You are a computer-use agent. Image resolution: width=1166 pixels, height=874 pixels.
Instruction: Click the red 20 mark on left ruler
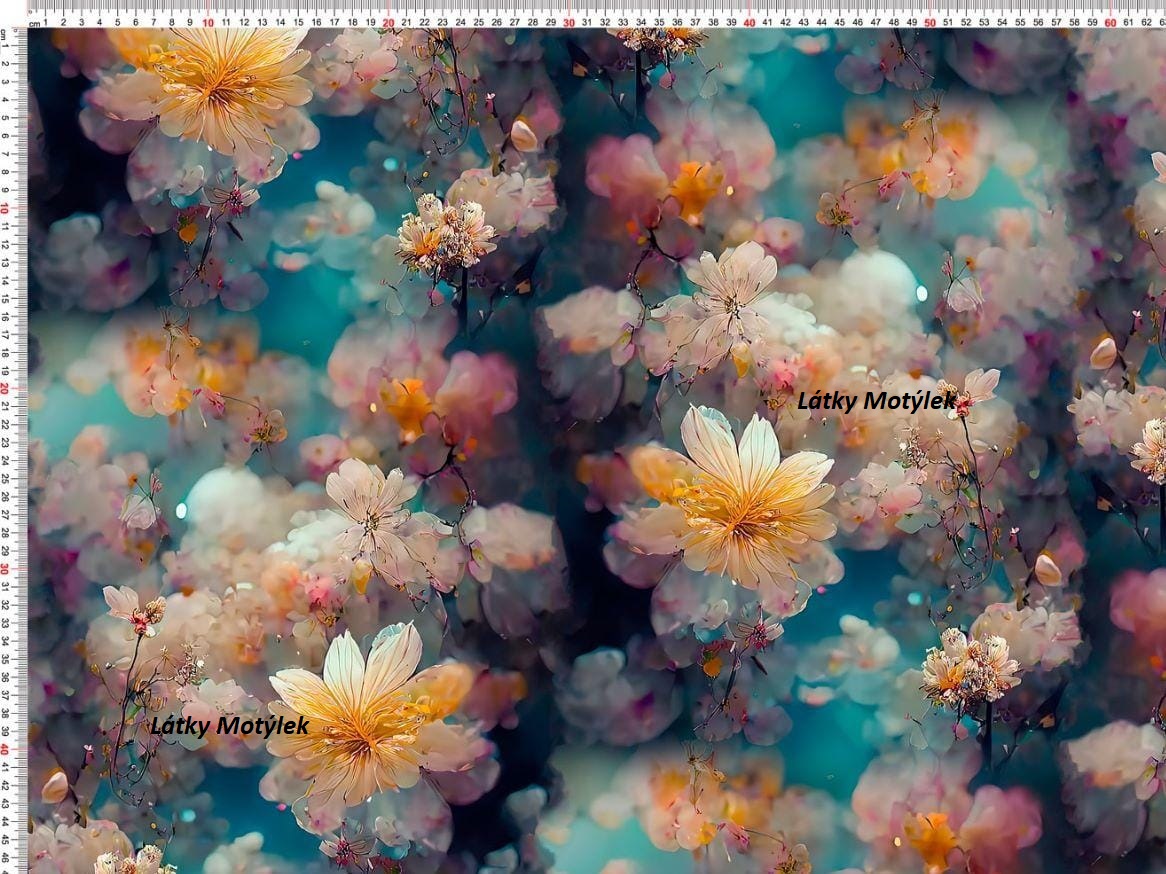pyautogui.click(x=5, y=389)
